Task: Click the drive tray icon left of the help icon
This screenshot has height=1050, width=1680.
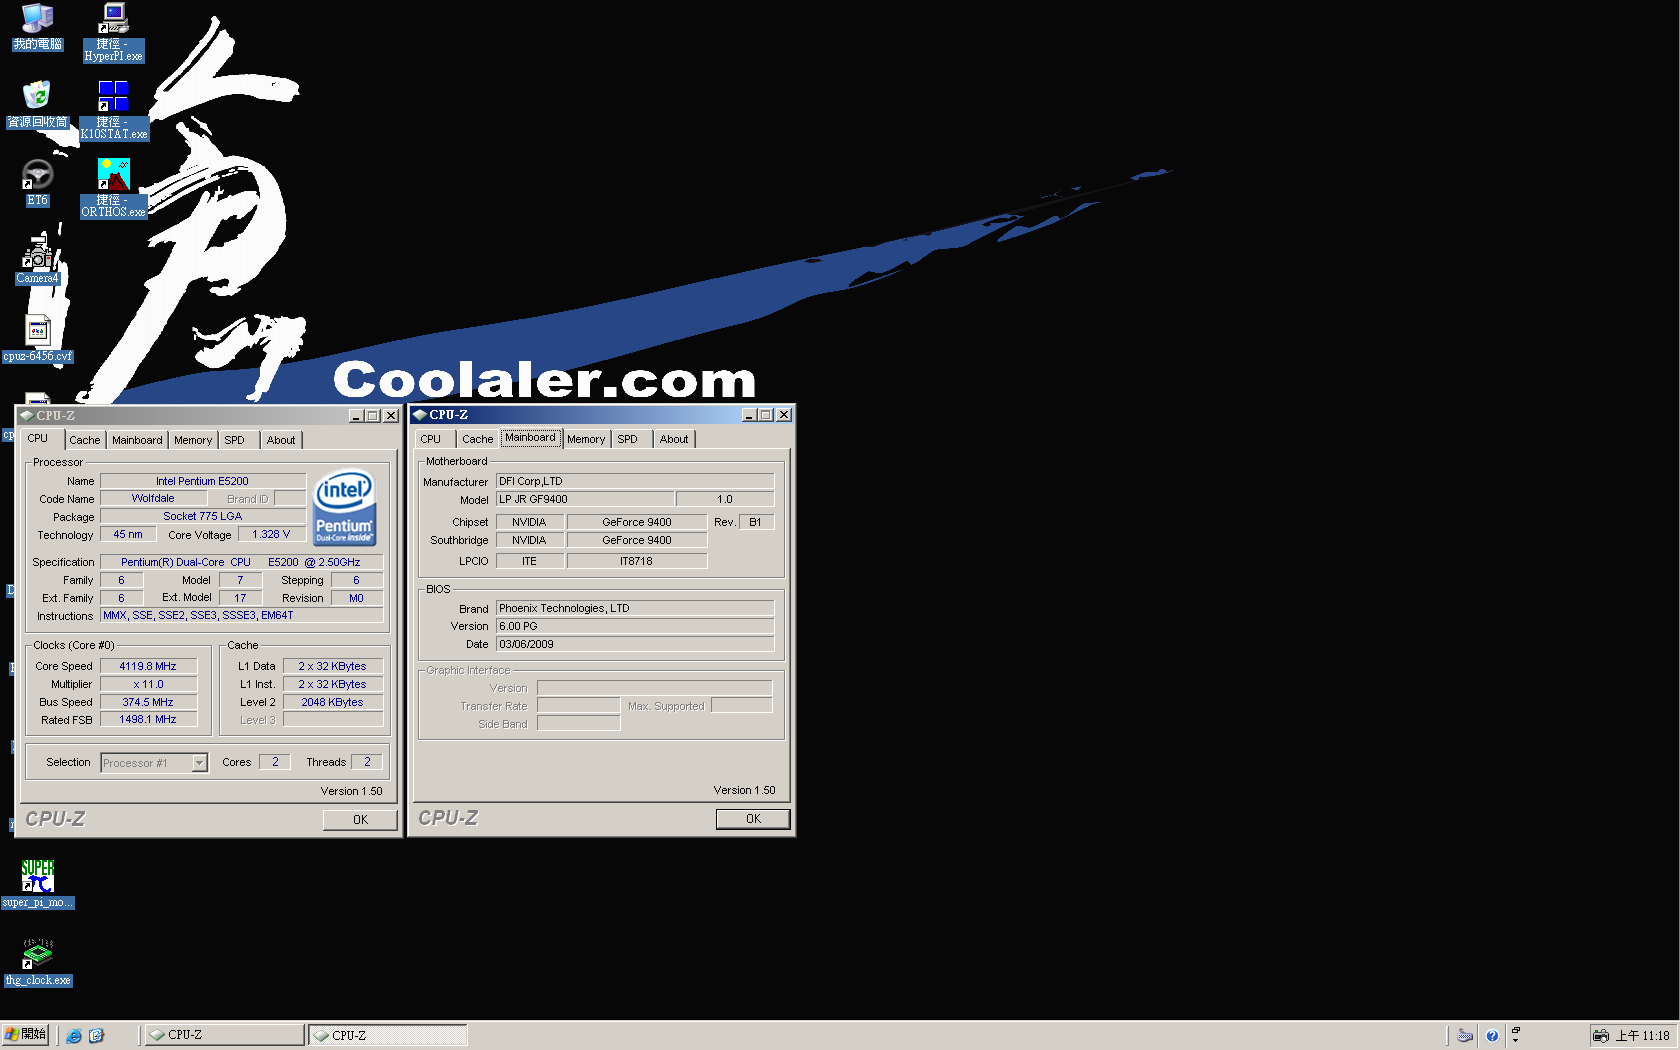Action: pos(1465,1036)
